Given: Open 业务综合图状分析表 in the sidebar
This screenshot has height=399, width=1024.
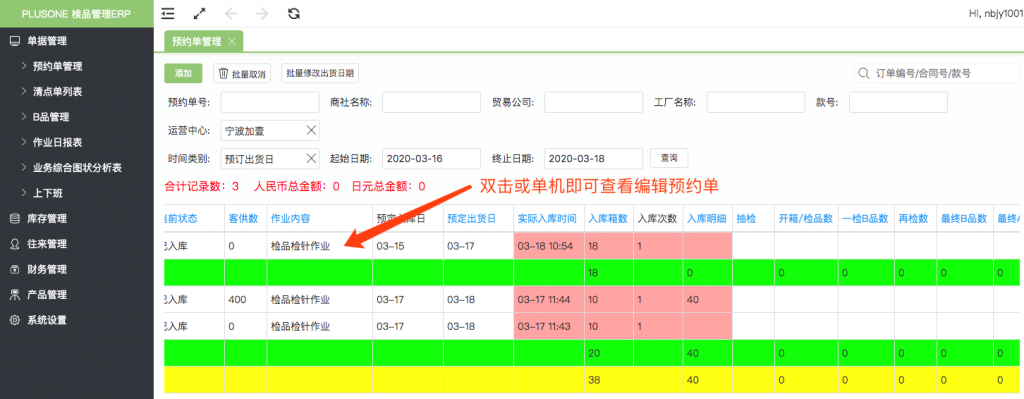Looking at the screenshot, I should point(76,168).
